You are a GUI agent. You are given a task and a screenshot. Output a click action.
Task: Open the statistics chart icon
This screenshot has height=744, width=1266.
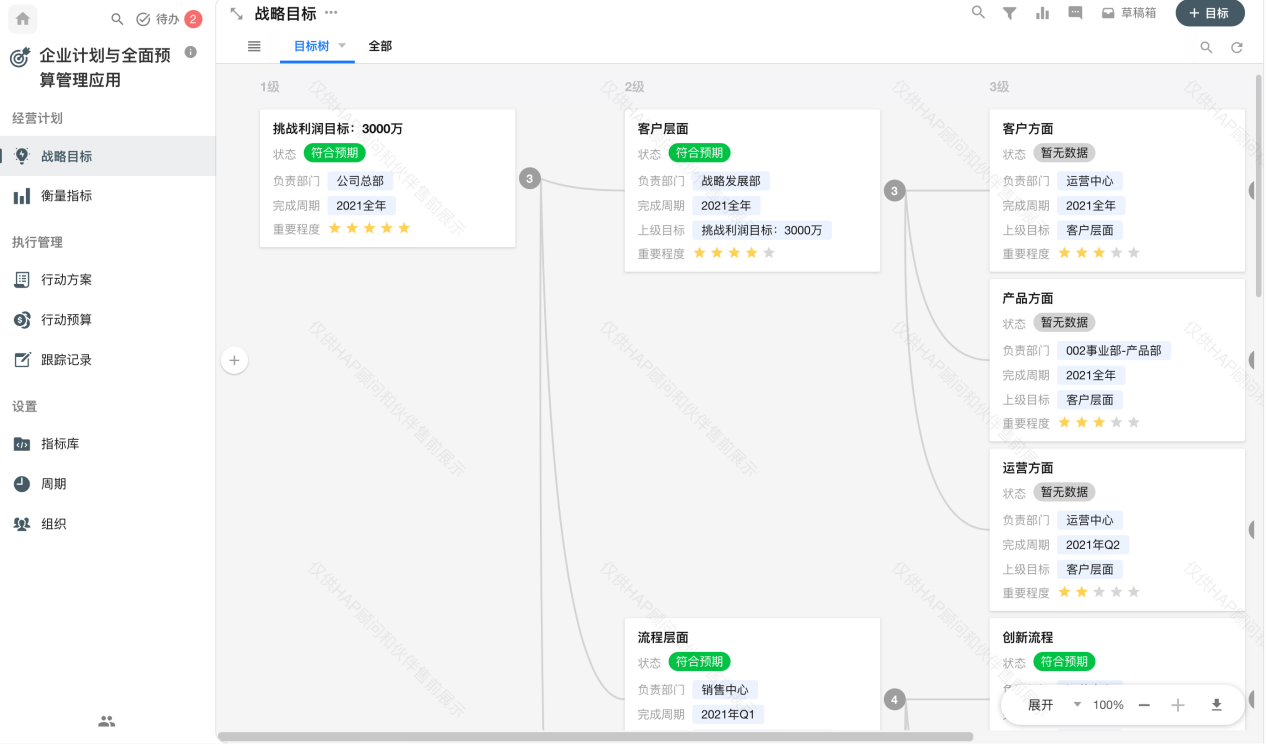tap(1043, 13)
